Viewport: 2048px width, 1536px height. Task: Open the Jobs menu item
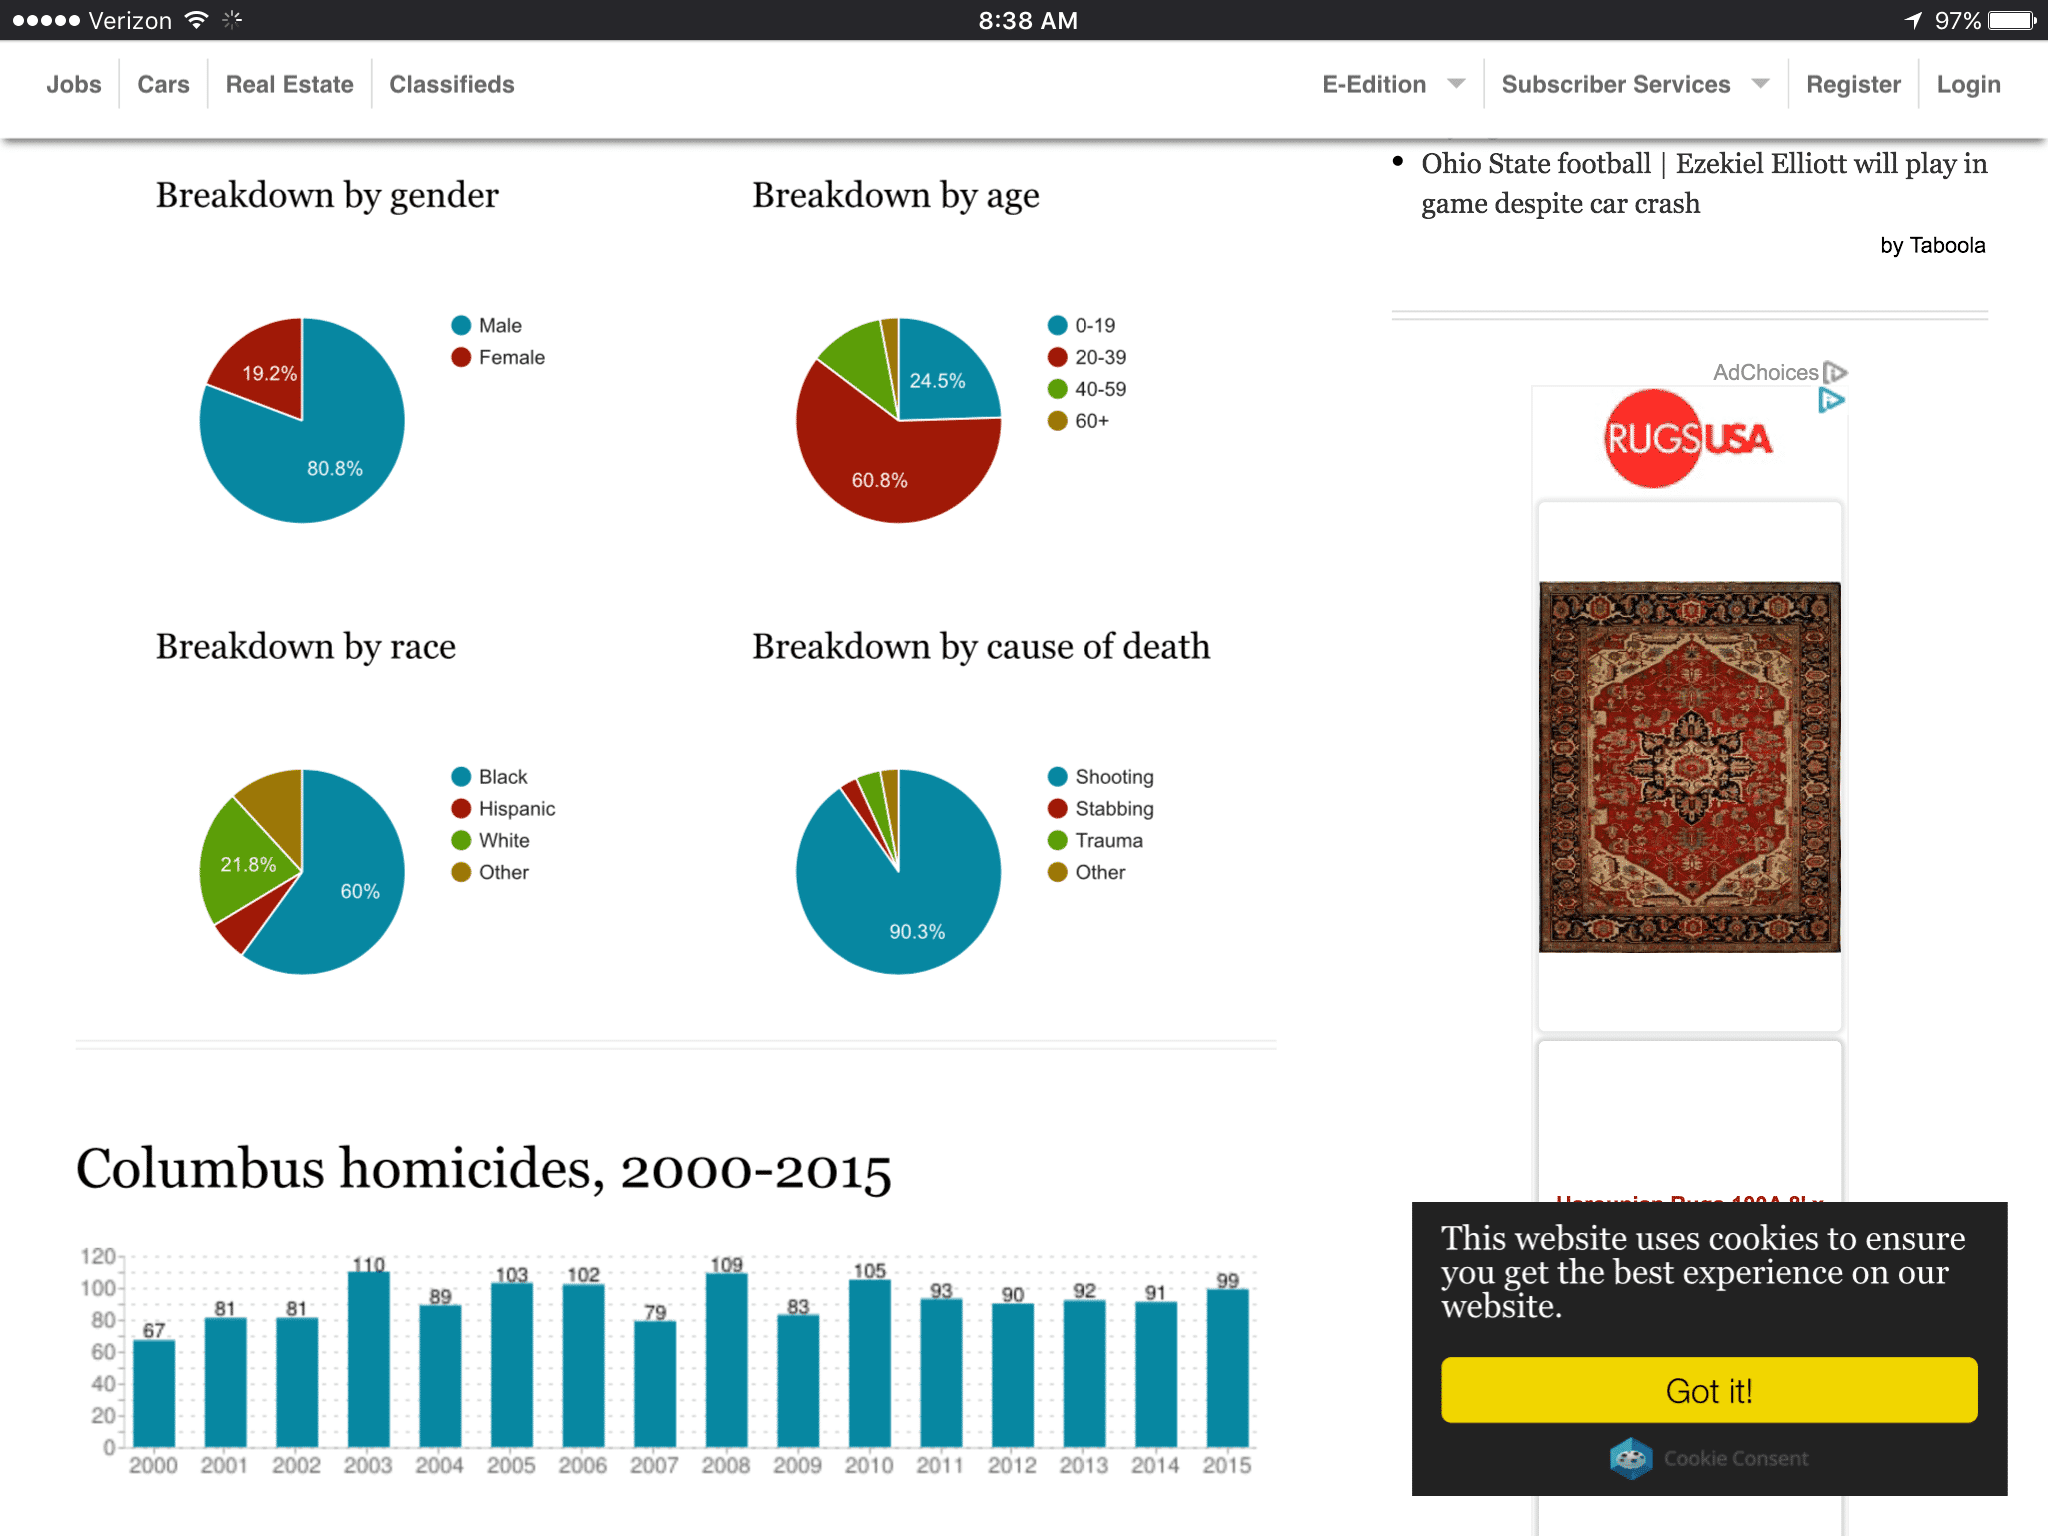pos(74,84)
